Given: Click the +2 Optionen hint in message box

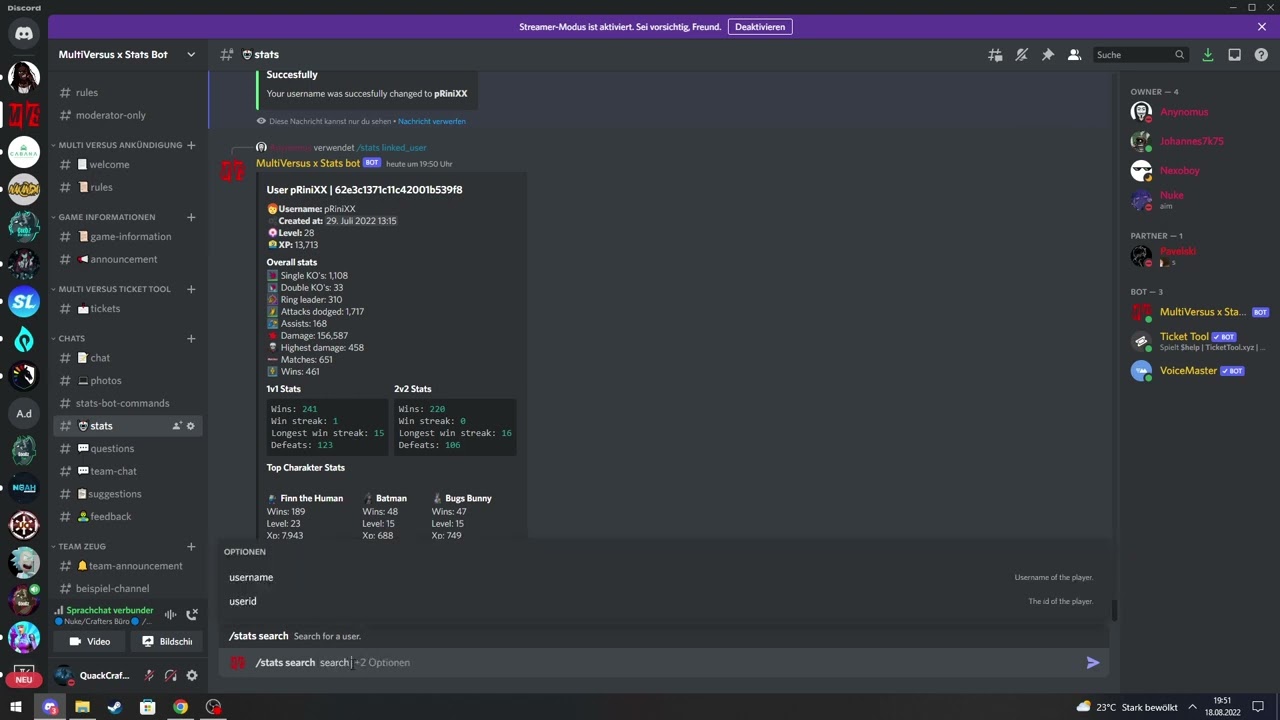Looking at the screenshot, I should point(382,662).
